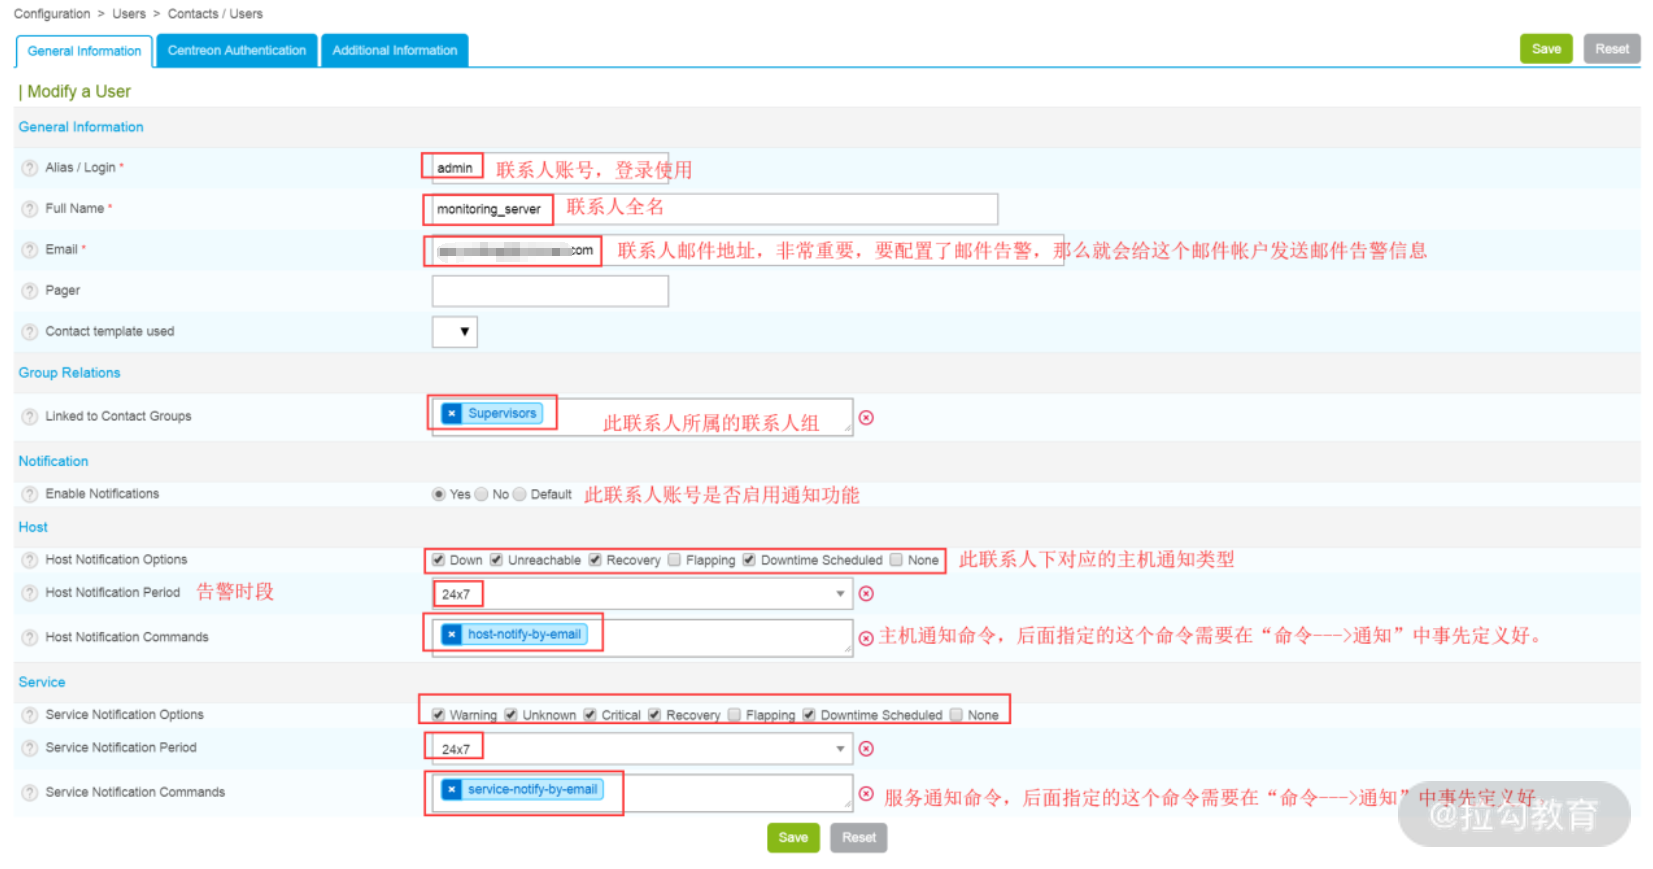The width and height of the screenshot is (1653, 869).
Task: Switch to Additional Information tab
Action: pos(395,51)
